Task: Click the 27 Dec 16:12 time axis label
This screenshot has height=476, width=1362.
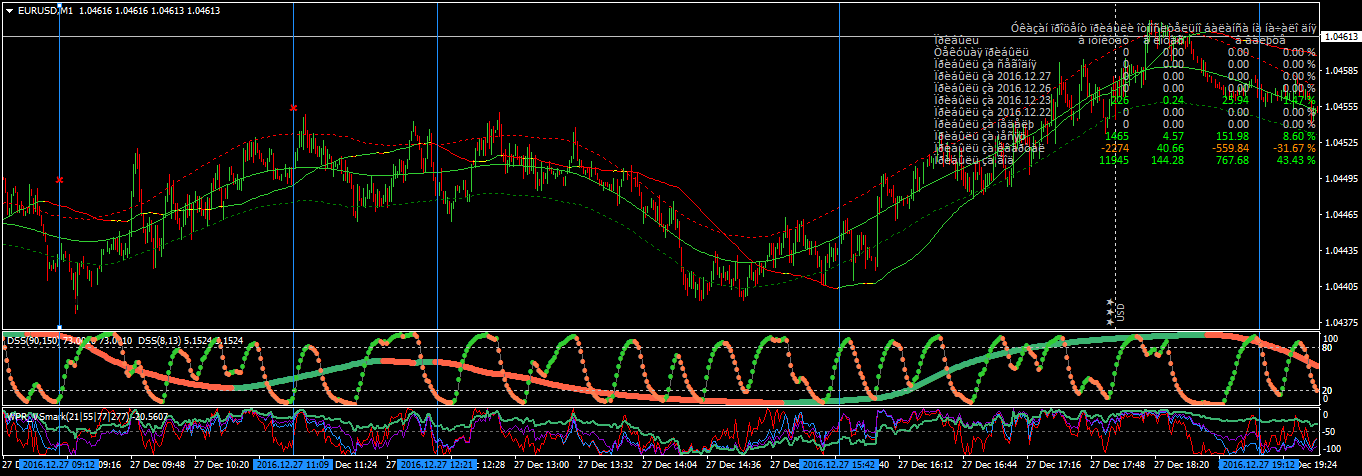Action: pos(925,465)
